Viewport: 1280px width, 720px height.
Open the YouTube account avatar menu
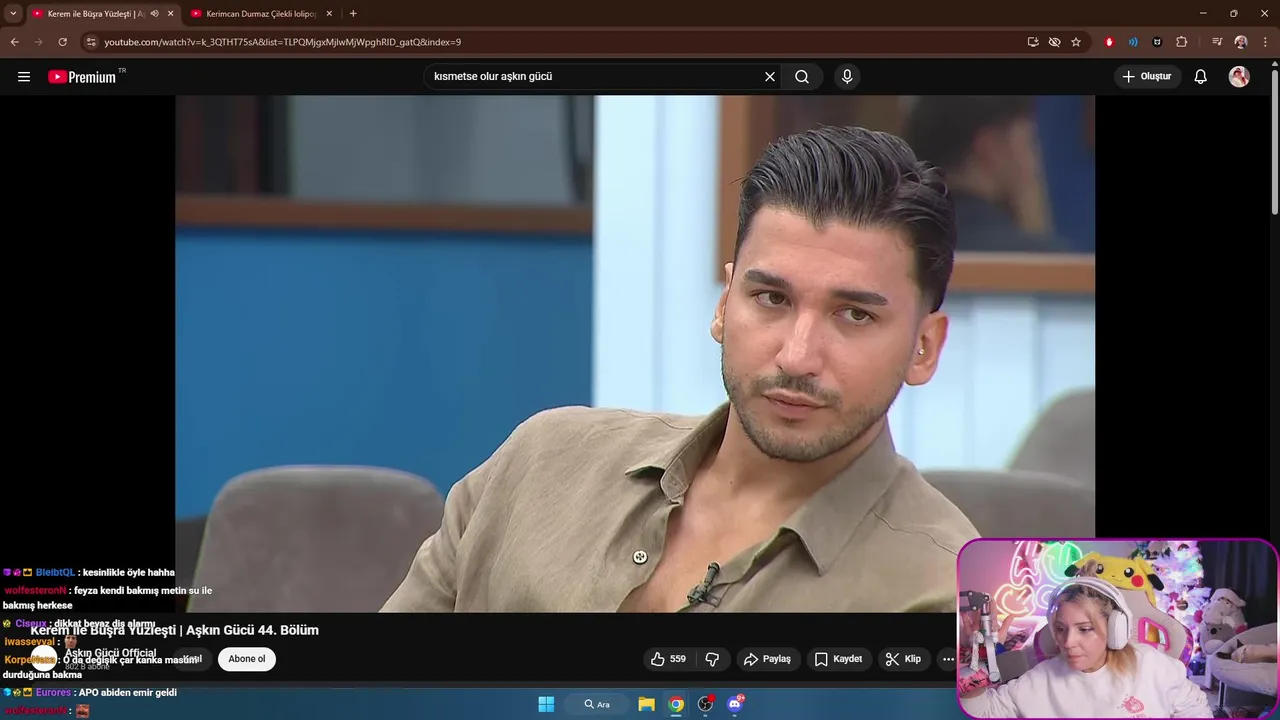pyautogui.click(x=1239, y=77)
